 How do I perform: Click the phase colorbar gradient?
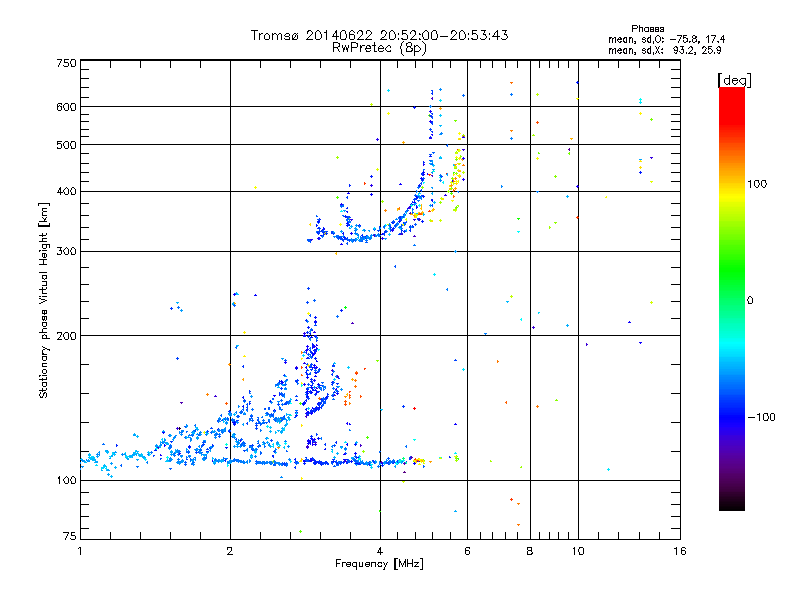[732, 298]
